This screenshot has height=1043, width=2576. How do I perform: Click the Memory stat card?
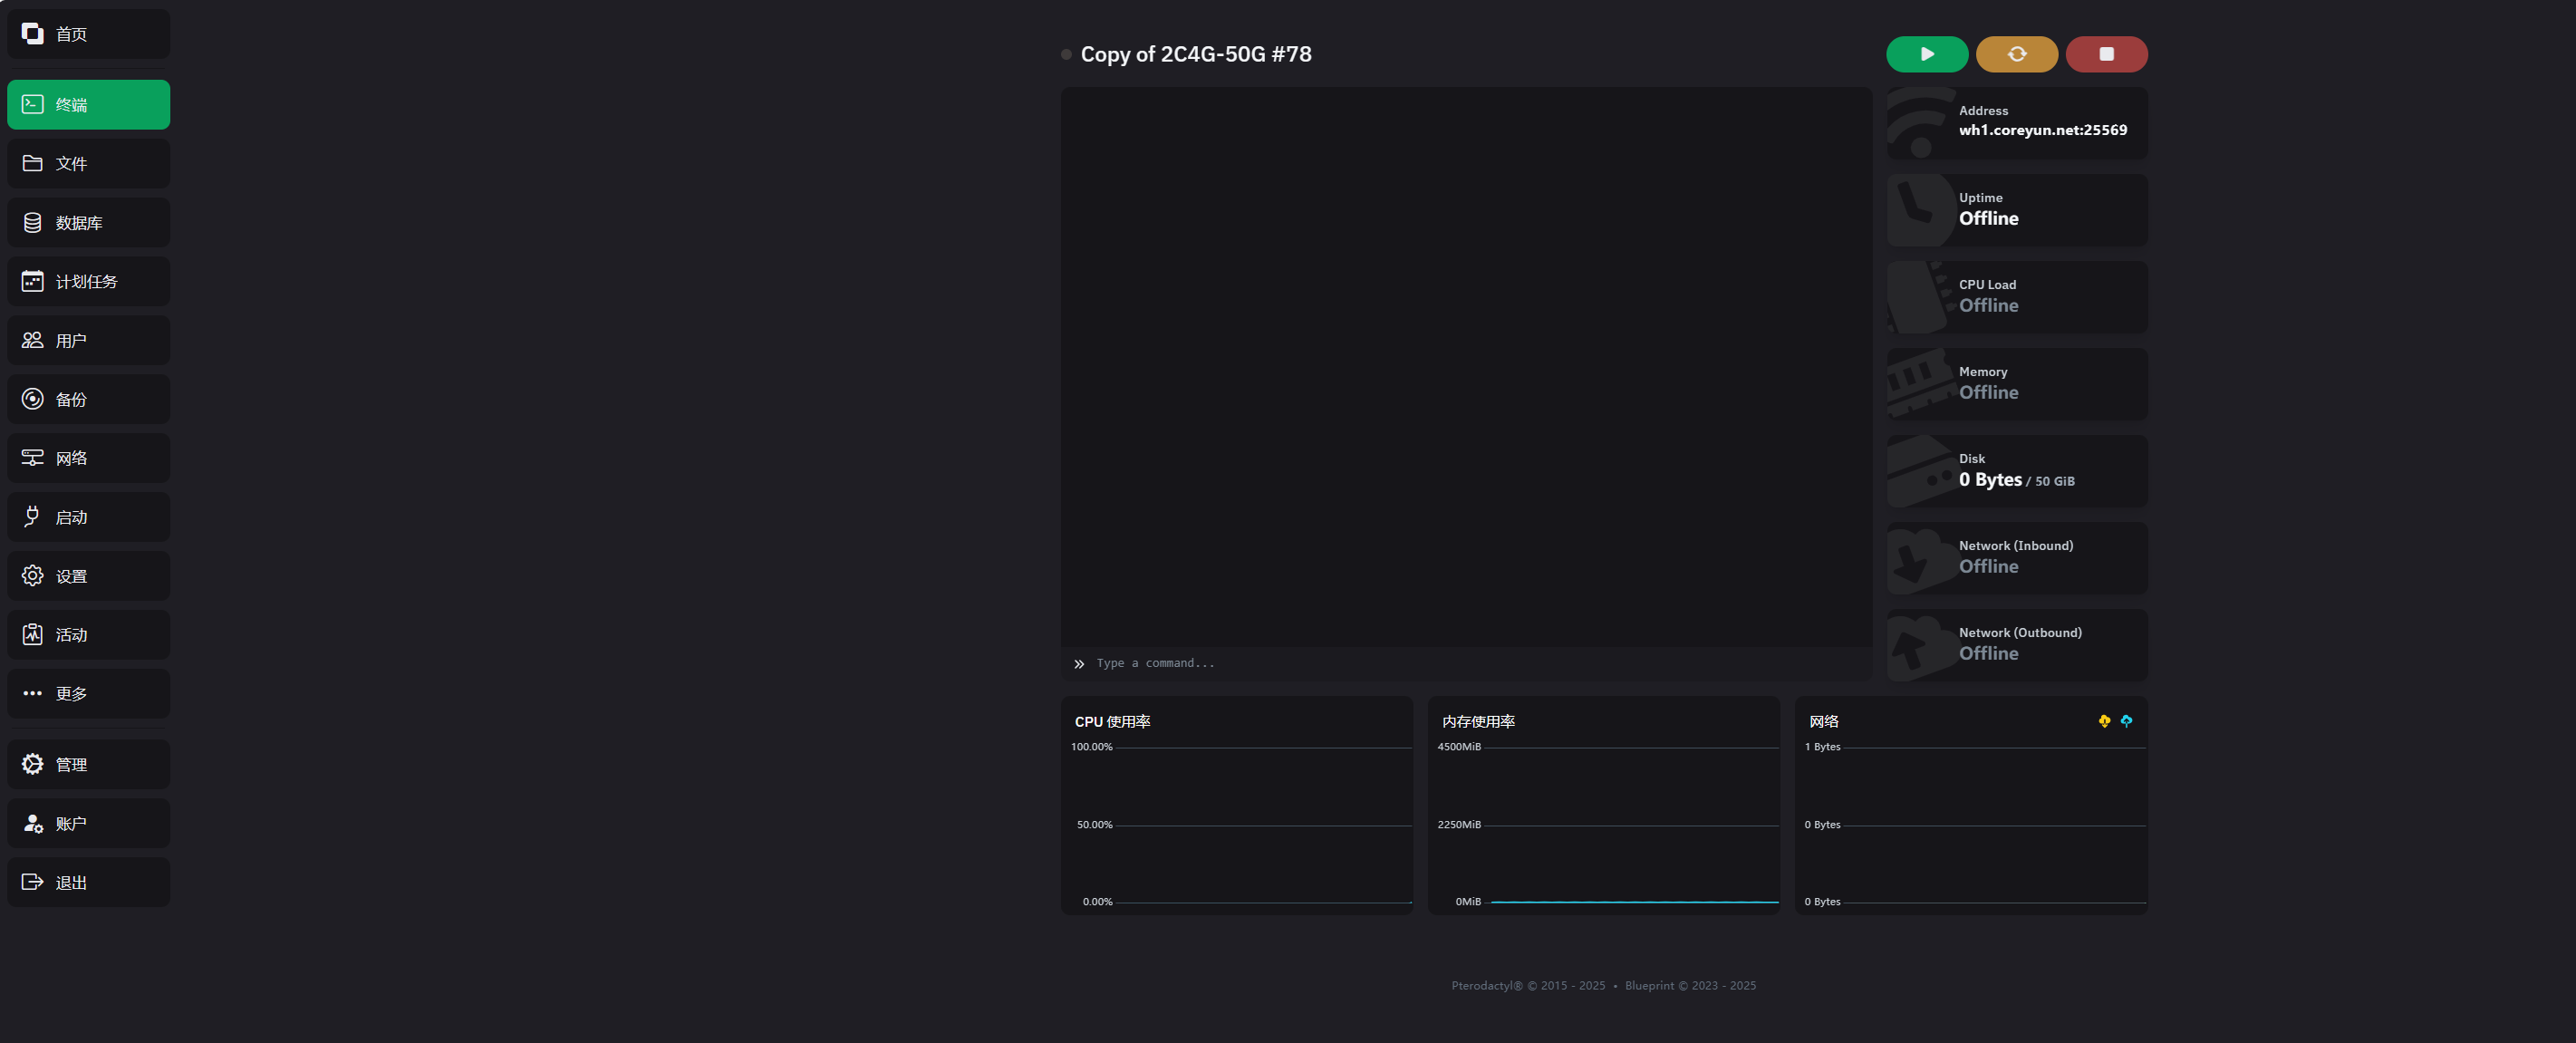(x=2017, y=384)
